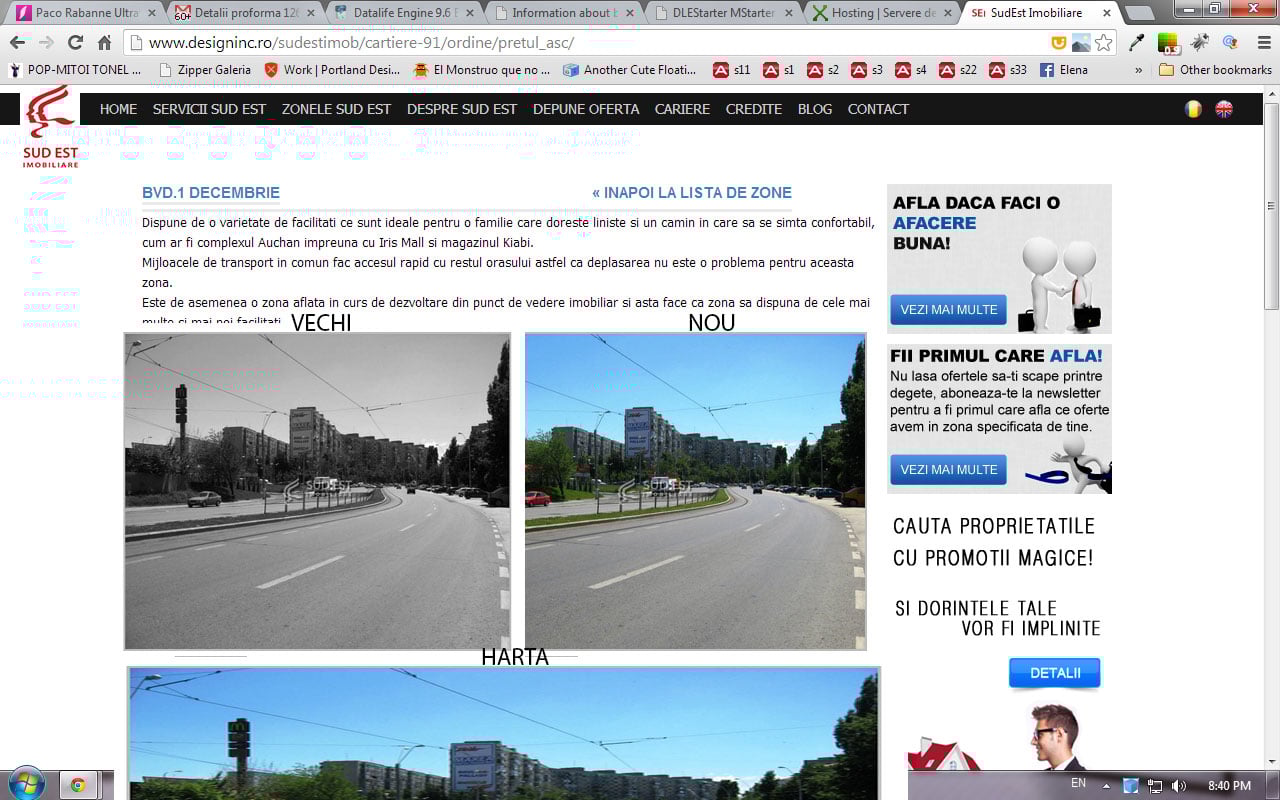The image size is (1280, 800).
Task: Open CREDITE menu item
Action: click(754, 109)
